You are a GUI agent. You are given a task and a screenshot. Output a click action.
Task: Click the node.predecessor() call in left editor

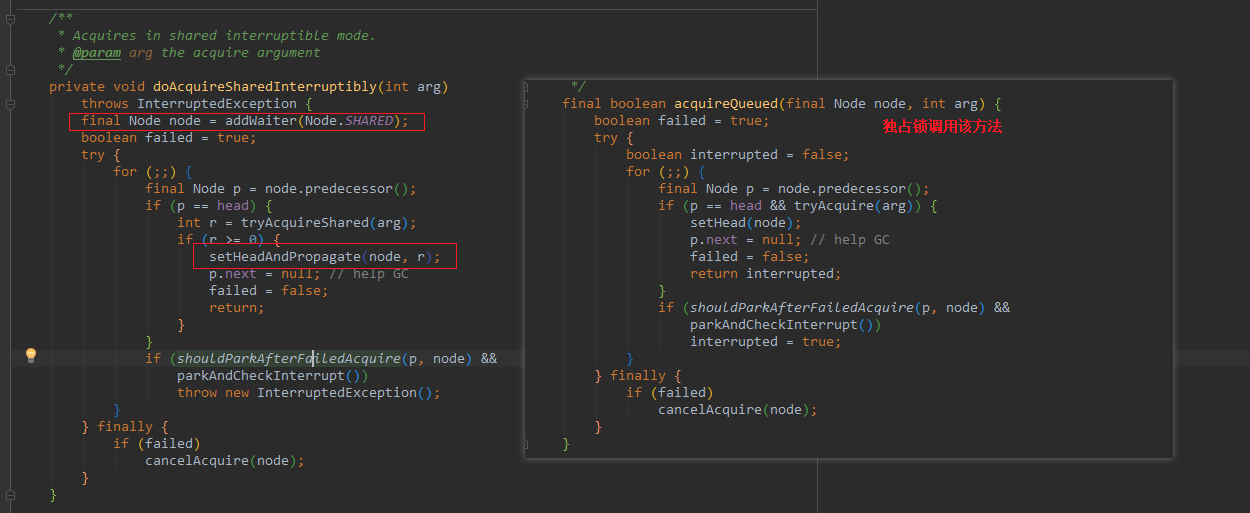point(325,189)
